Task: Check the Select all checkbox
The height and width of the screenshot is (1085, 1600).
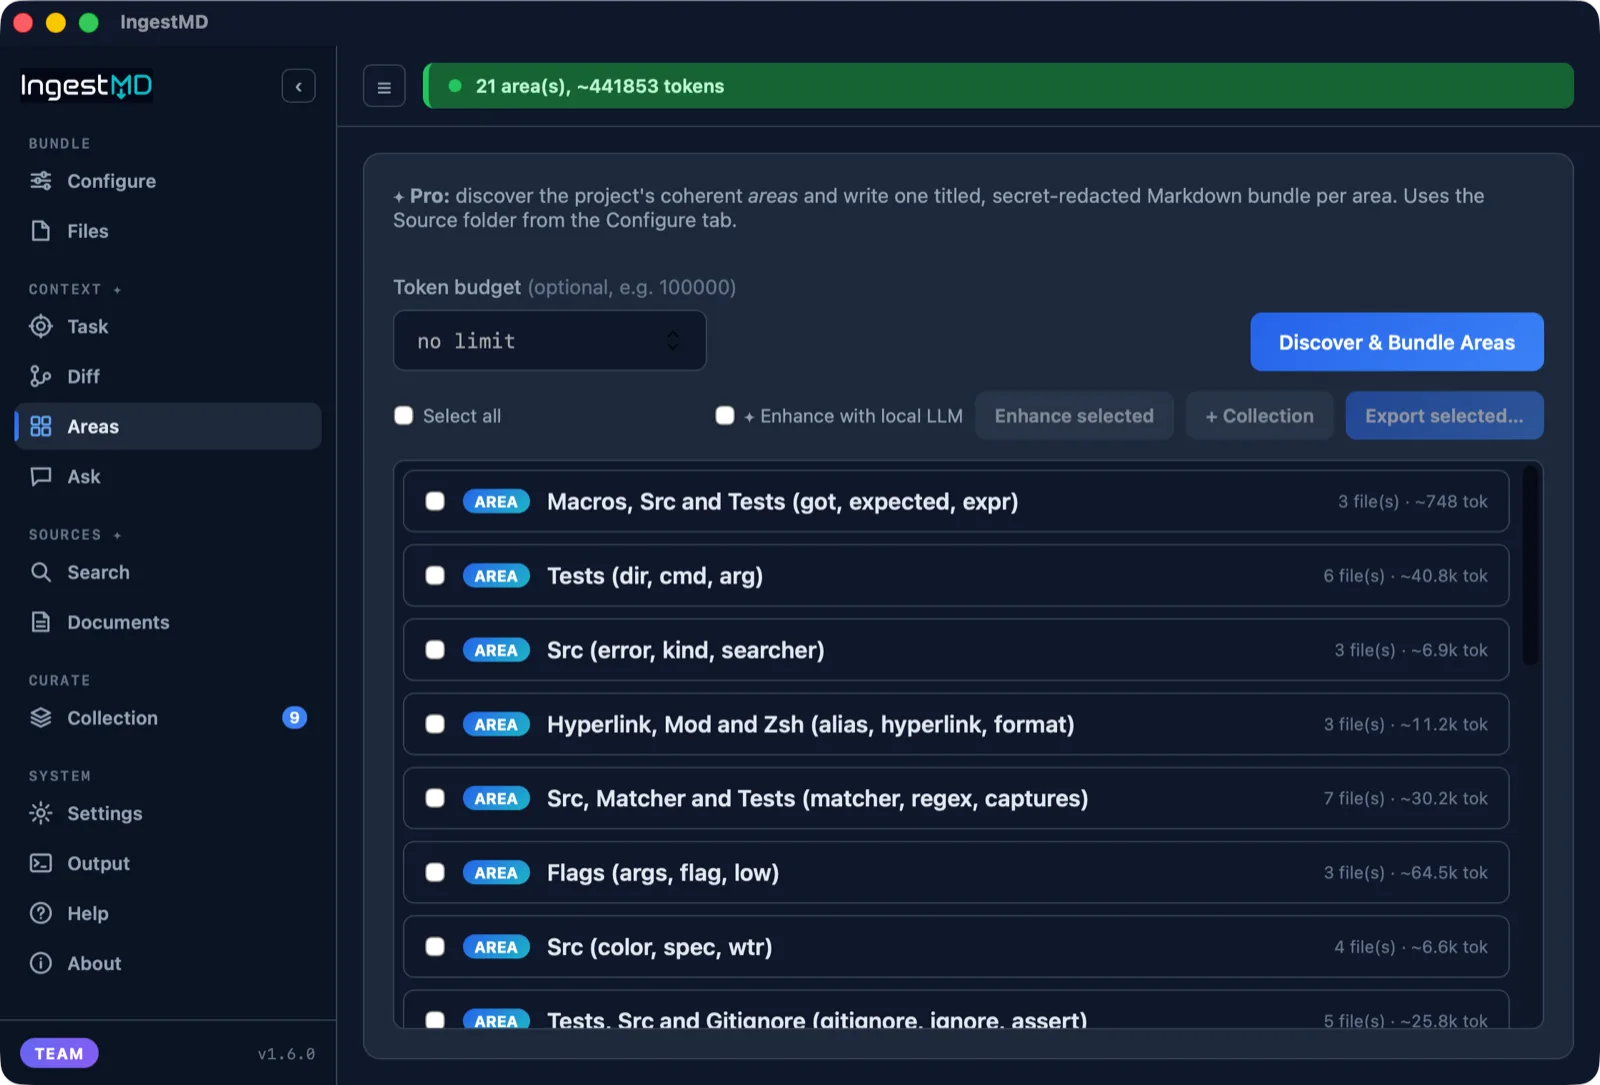Action: (404, 416)
